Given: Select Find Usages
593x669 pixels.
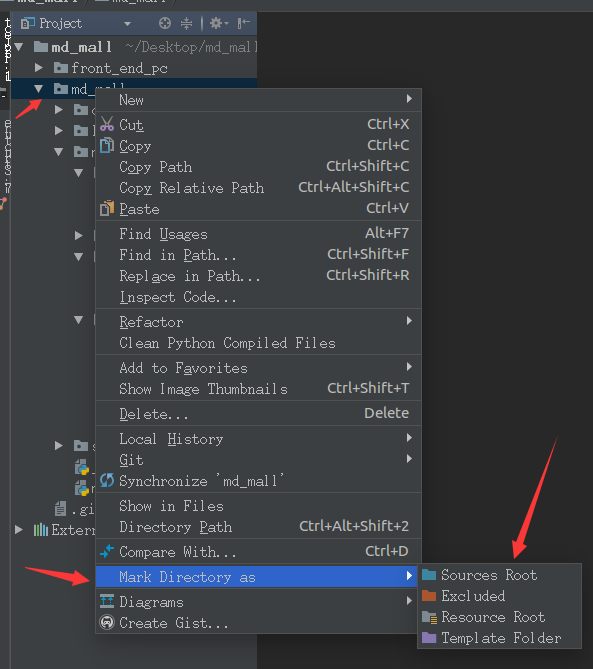Looking at the screenshot, I should pyautogui.click(x=259, y=234).
